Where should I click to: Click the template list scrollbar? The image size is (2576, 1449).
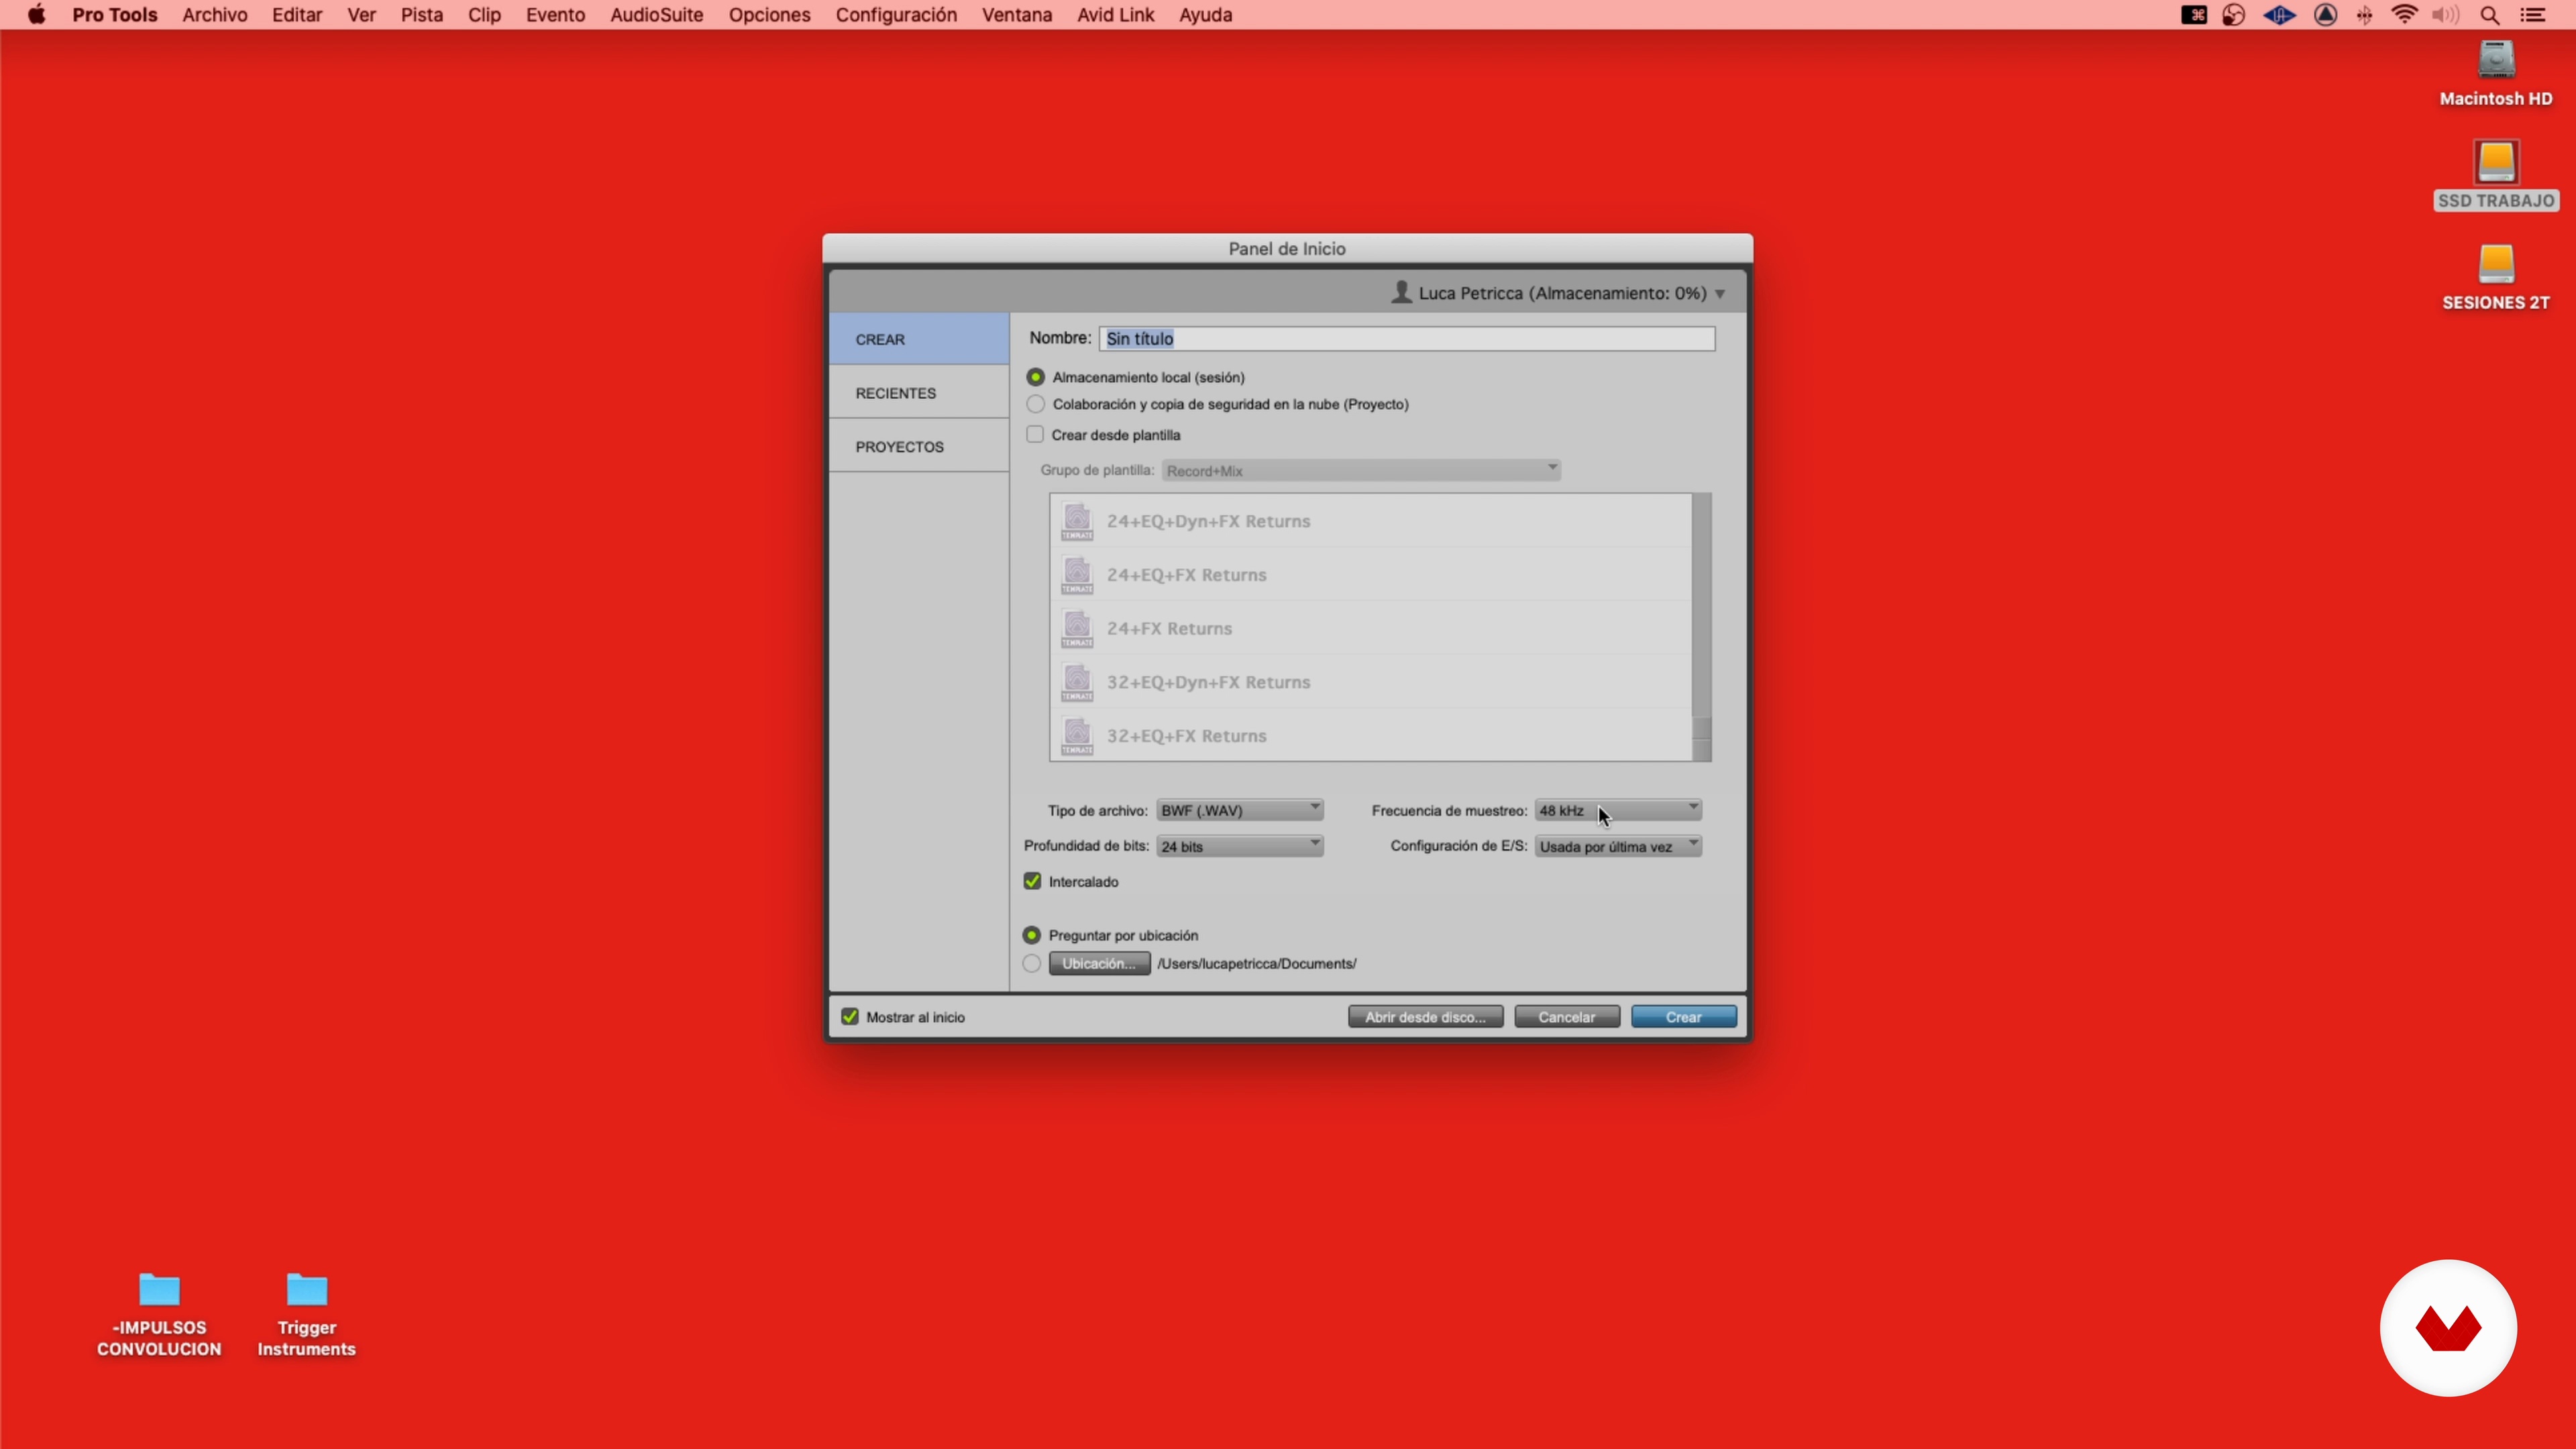tap(1701, 627)
